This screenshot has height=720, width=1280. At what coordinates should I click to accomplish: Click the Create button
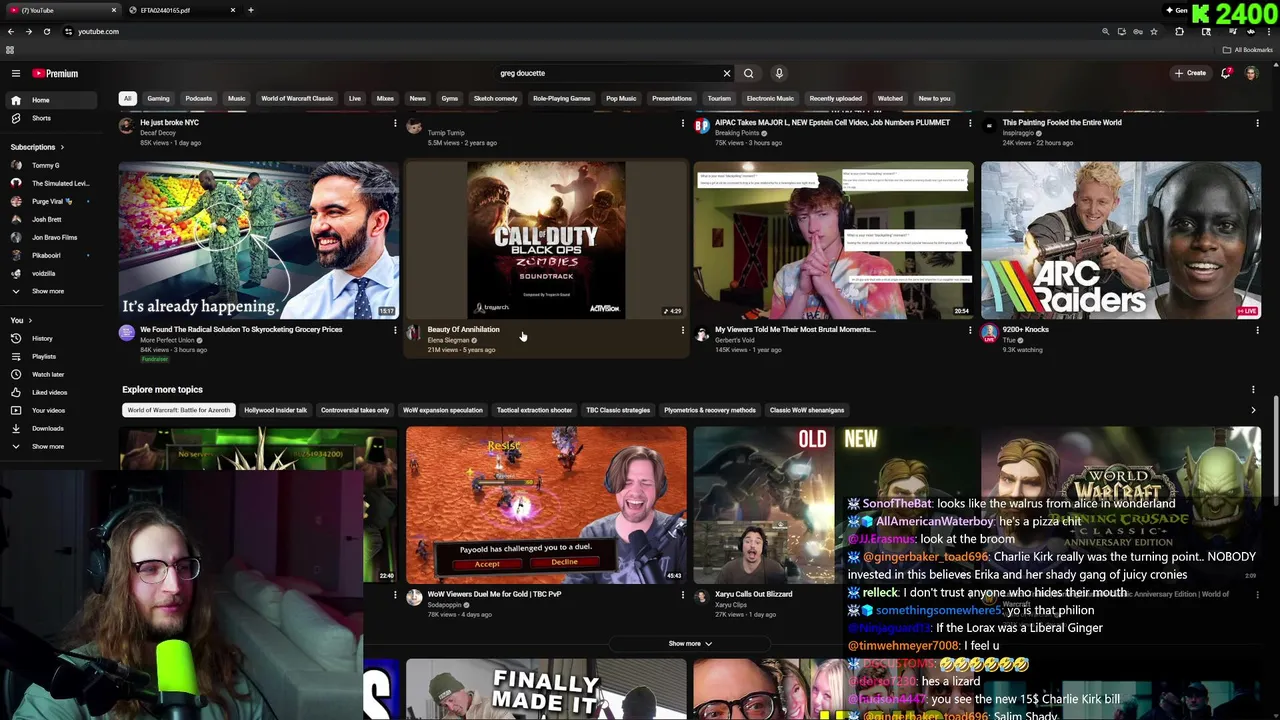point(1190,73)
